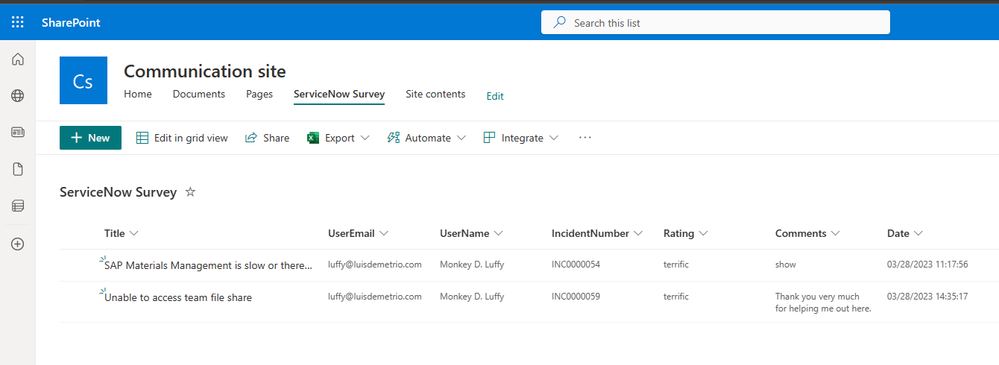Image resolution: width=999 pixels, height=365 pixels.
Task: Open the Communication site title
Action: click(205, 71)
